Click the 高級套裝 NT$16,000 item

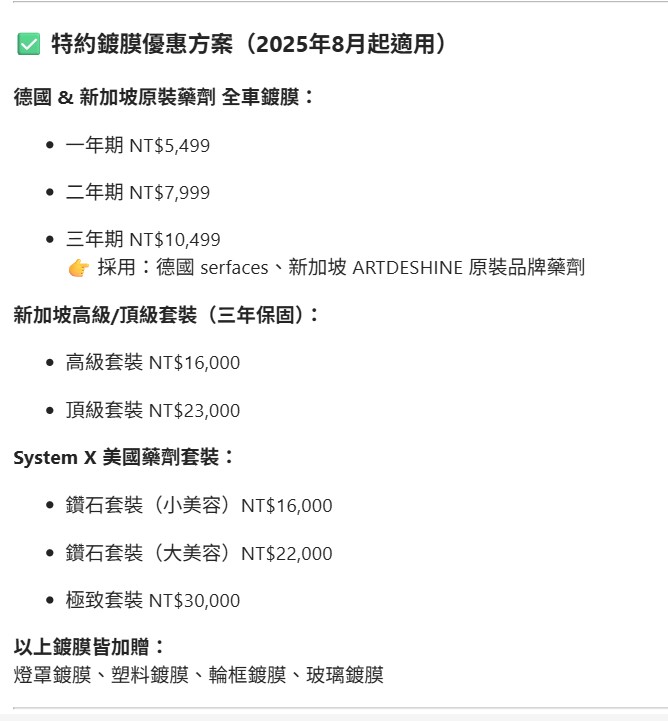pos(152,363)
